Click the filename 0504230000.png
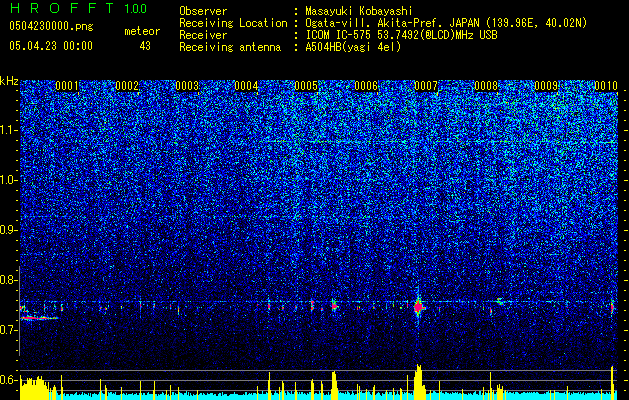The image size is (629, 400). 51,26
